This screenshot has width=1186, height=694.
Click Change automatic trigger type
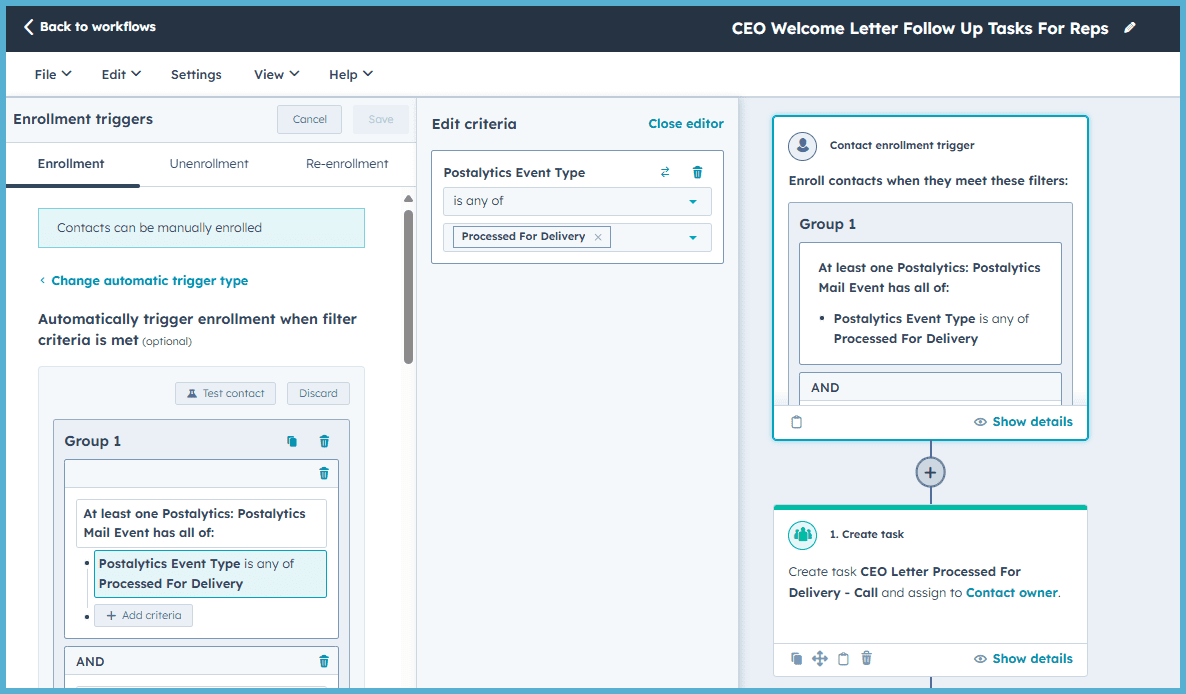tap(149, 280)
